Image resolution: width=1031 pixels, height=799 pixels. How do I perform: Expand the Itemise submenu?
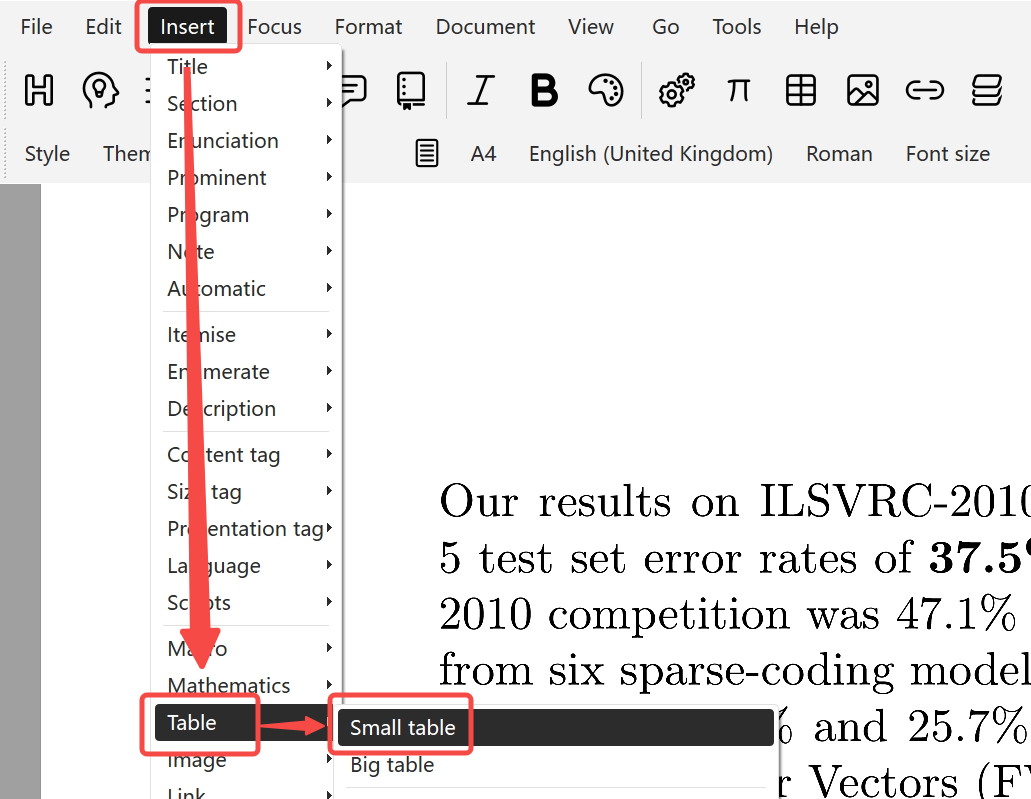(x=247, y=334)
